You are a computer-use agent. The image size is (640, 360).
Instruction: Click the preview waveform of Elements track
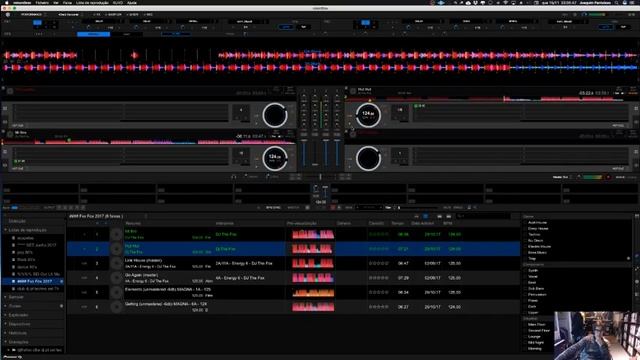[x=313, y=292]
